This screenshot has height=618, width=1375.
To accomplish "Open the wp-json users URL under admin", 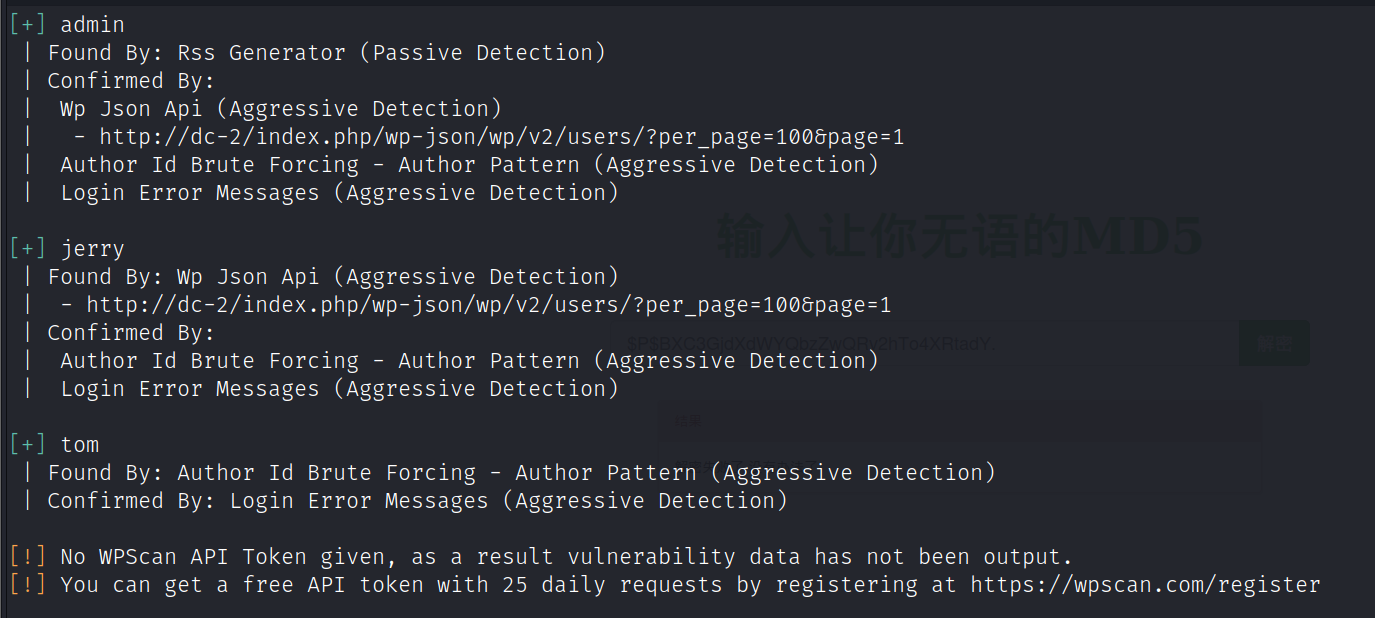I will pyautogui.click(x=501, y=137).
